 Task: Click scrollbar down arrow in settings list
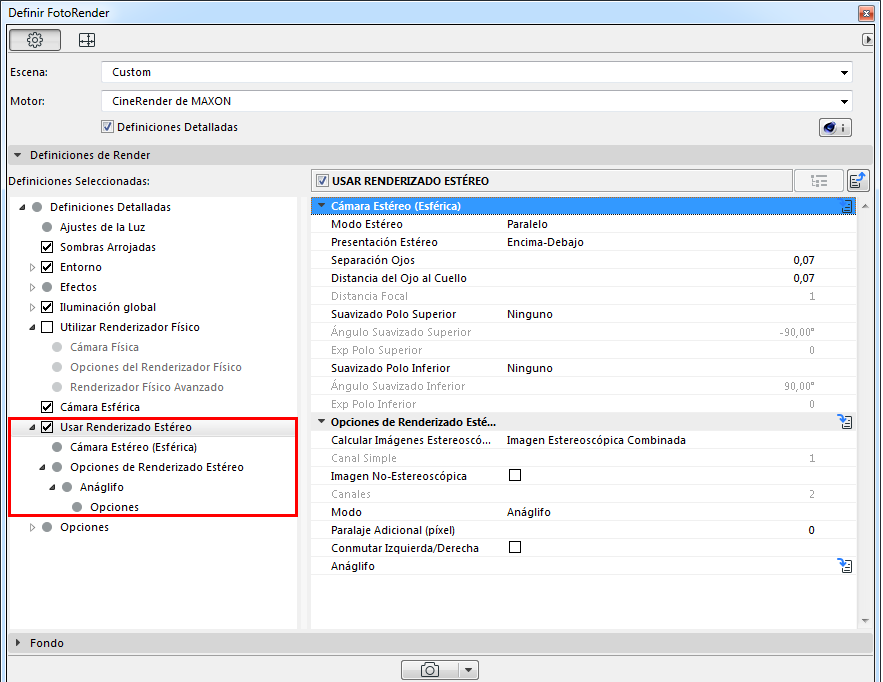tap(865, 621)
